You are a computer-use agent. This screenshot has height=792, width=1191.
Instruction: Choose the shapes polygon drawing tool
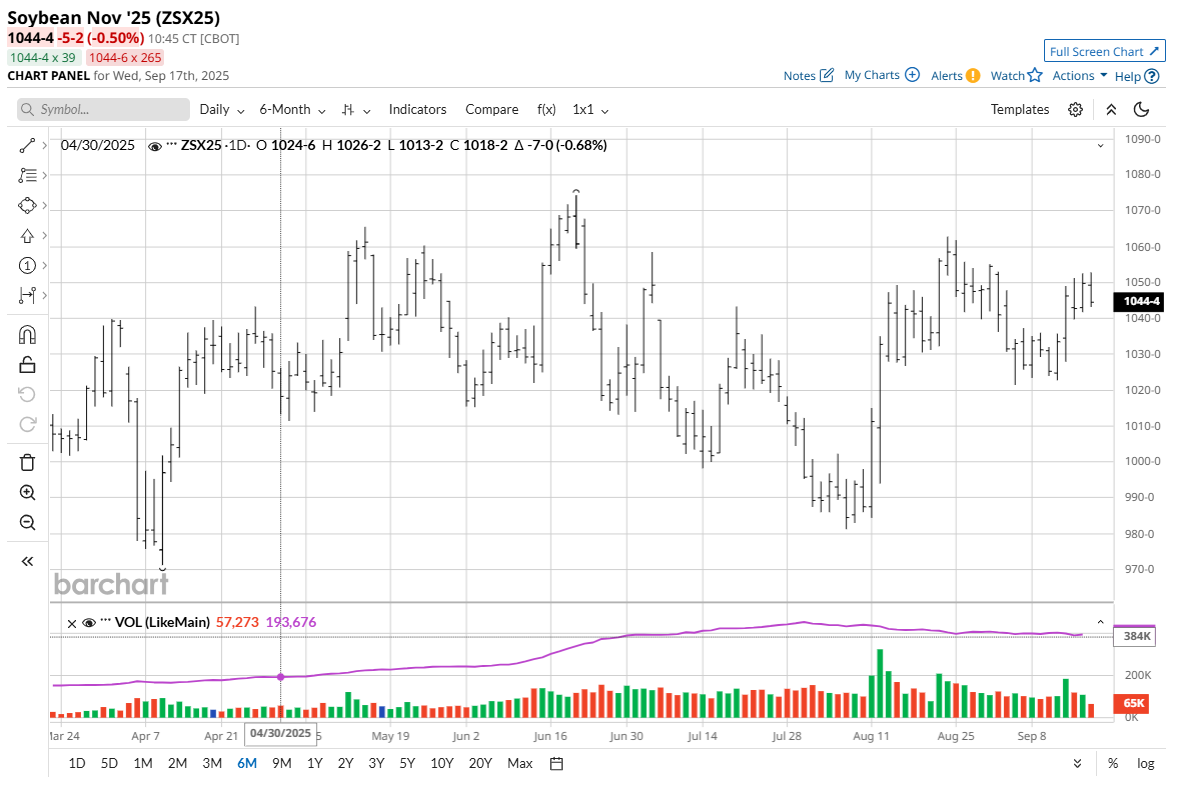27,205
